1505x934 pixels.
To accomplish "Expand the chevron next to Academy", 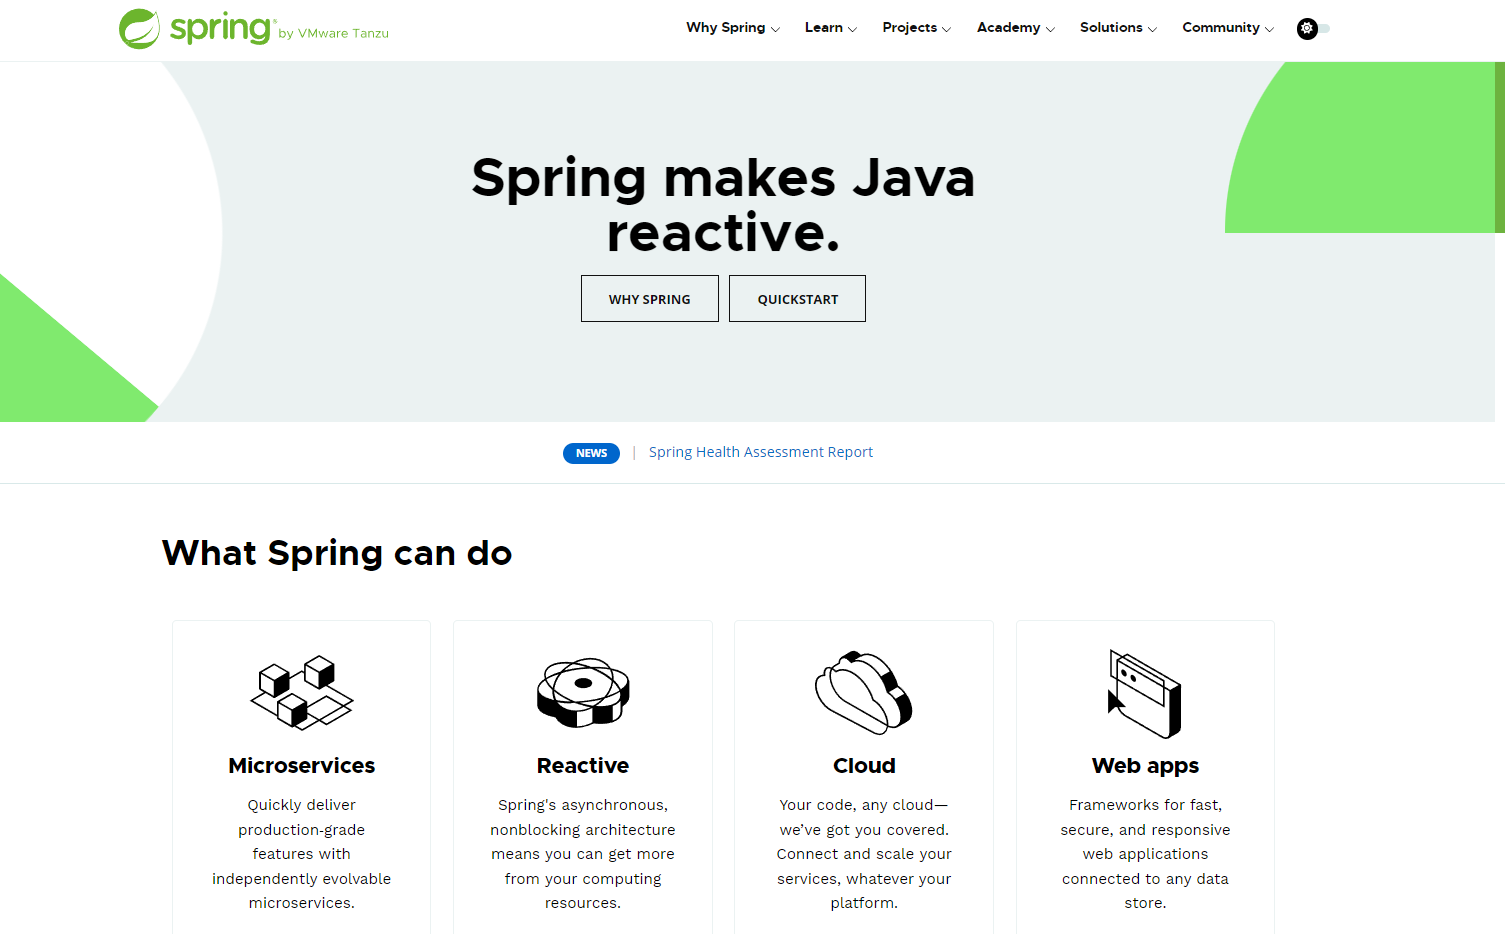I will (x=1050, y=29).
